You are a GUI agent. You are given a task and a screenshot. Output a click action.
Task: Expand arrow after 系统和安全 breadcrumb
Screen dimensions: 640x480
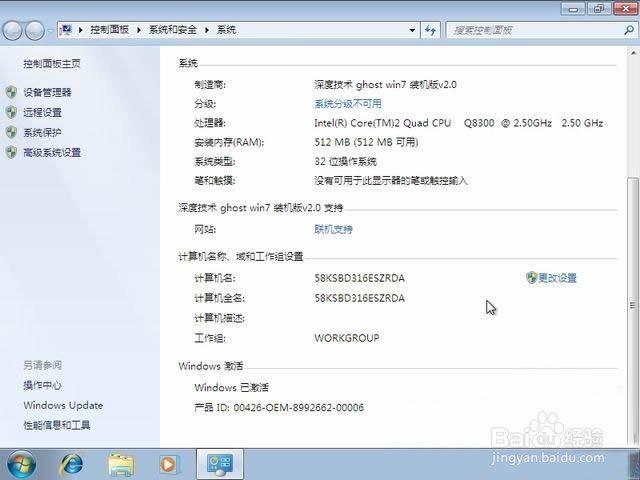(x=207, y=30)
